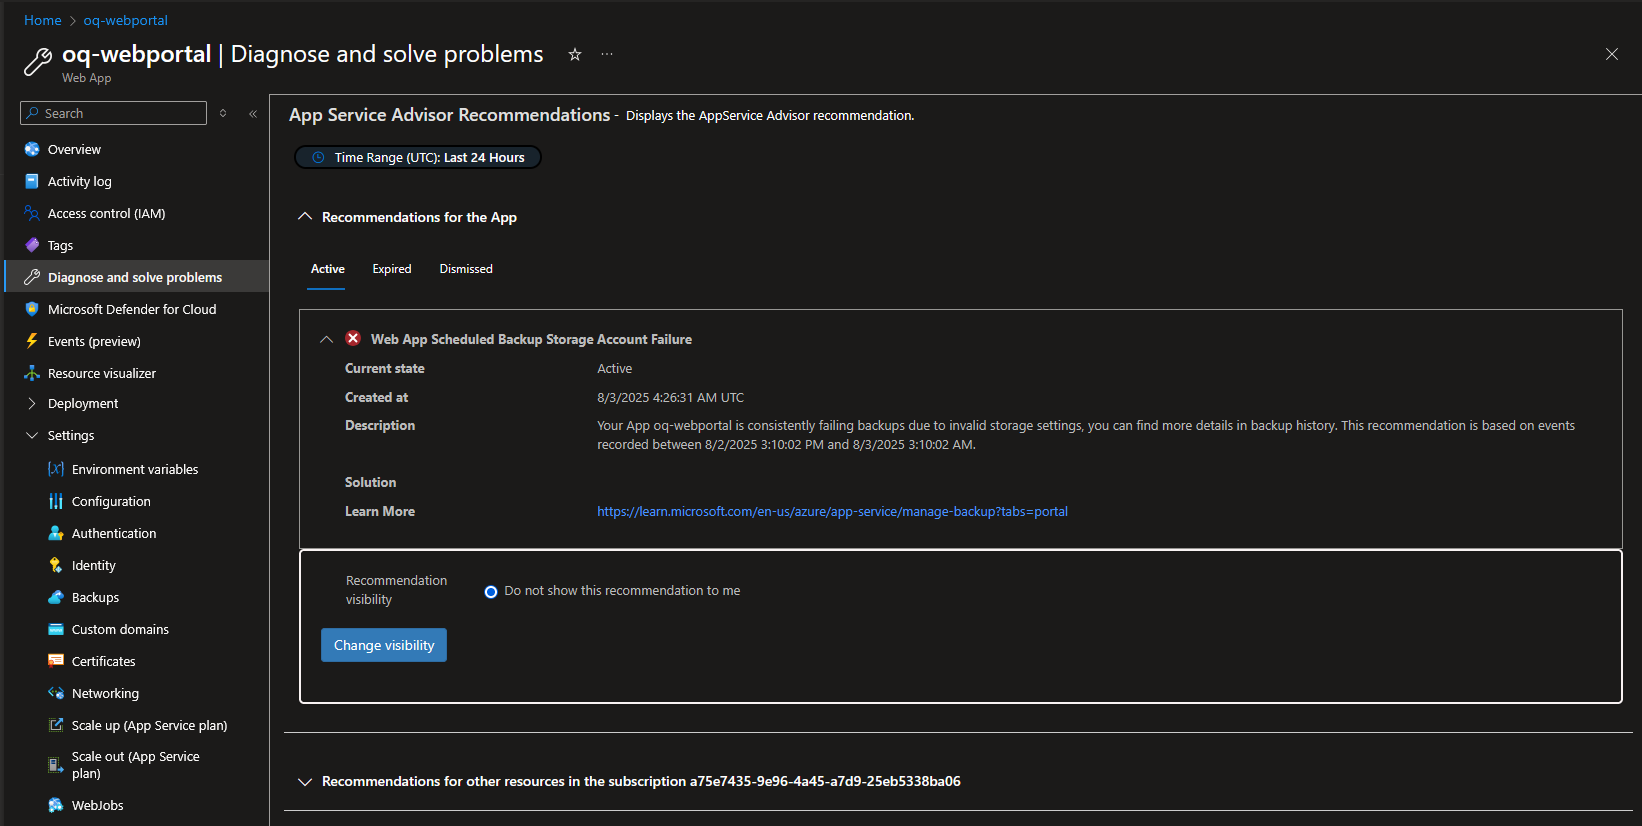Click the Diagnose and solve problems wrench icon
1642x826 pixels.
tap(32, 277)
